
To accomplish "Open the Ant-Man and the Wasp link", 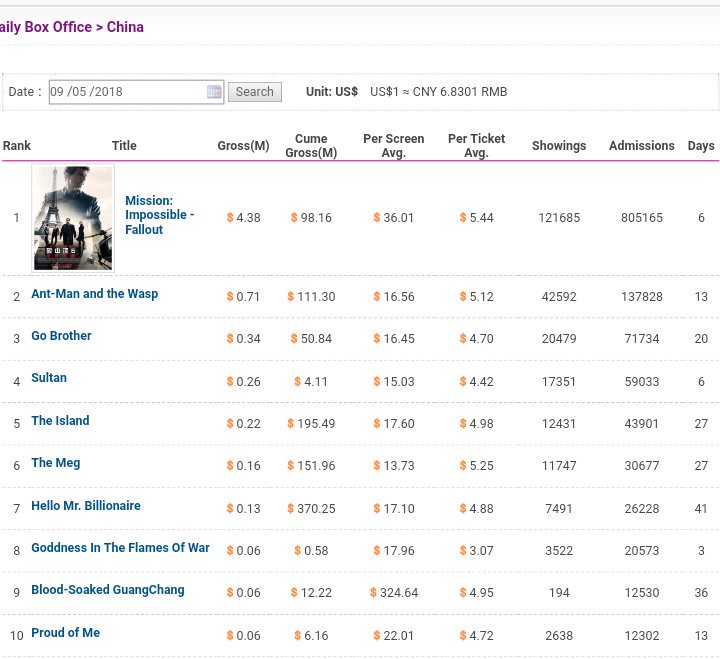I will coord(95,294).
